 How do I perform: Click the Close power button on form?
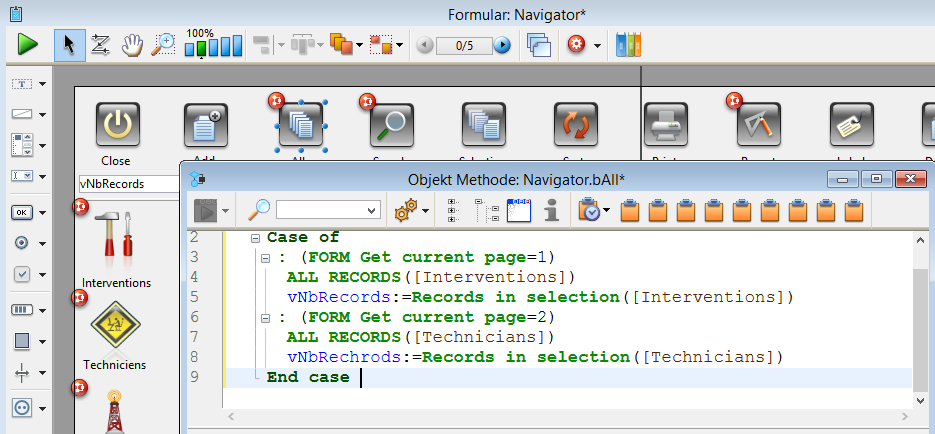(116, 125)
